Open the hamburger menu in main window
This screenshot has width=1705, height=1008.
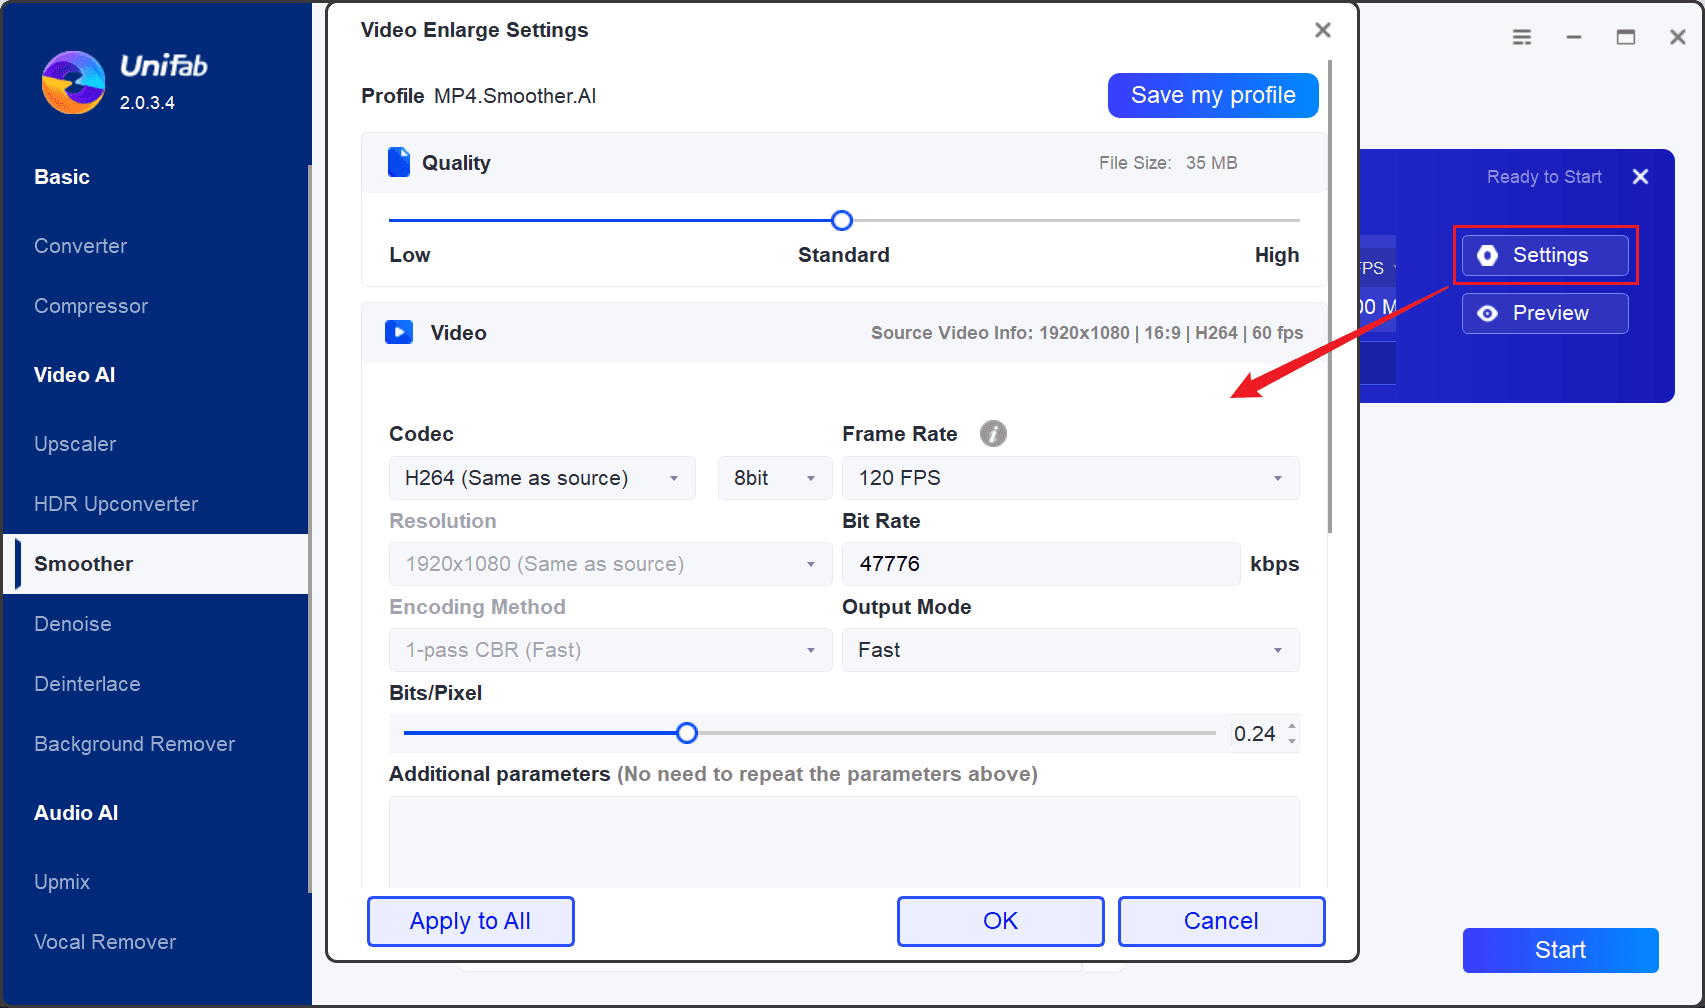click(1522, 37)
